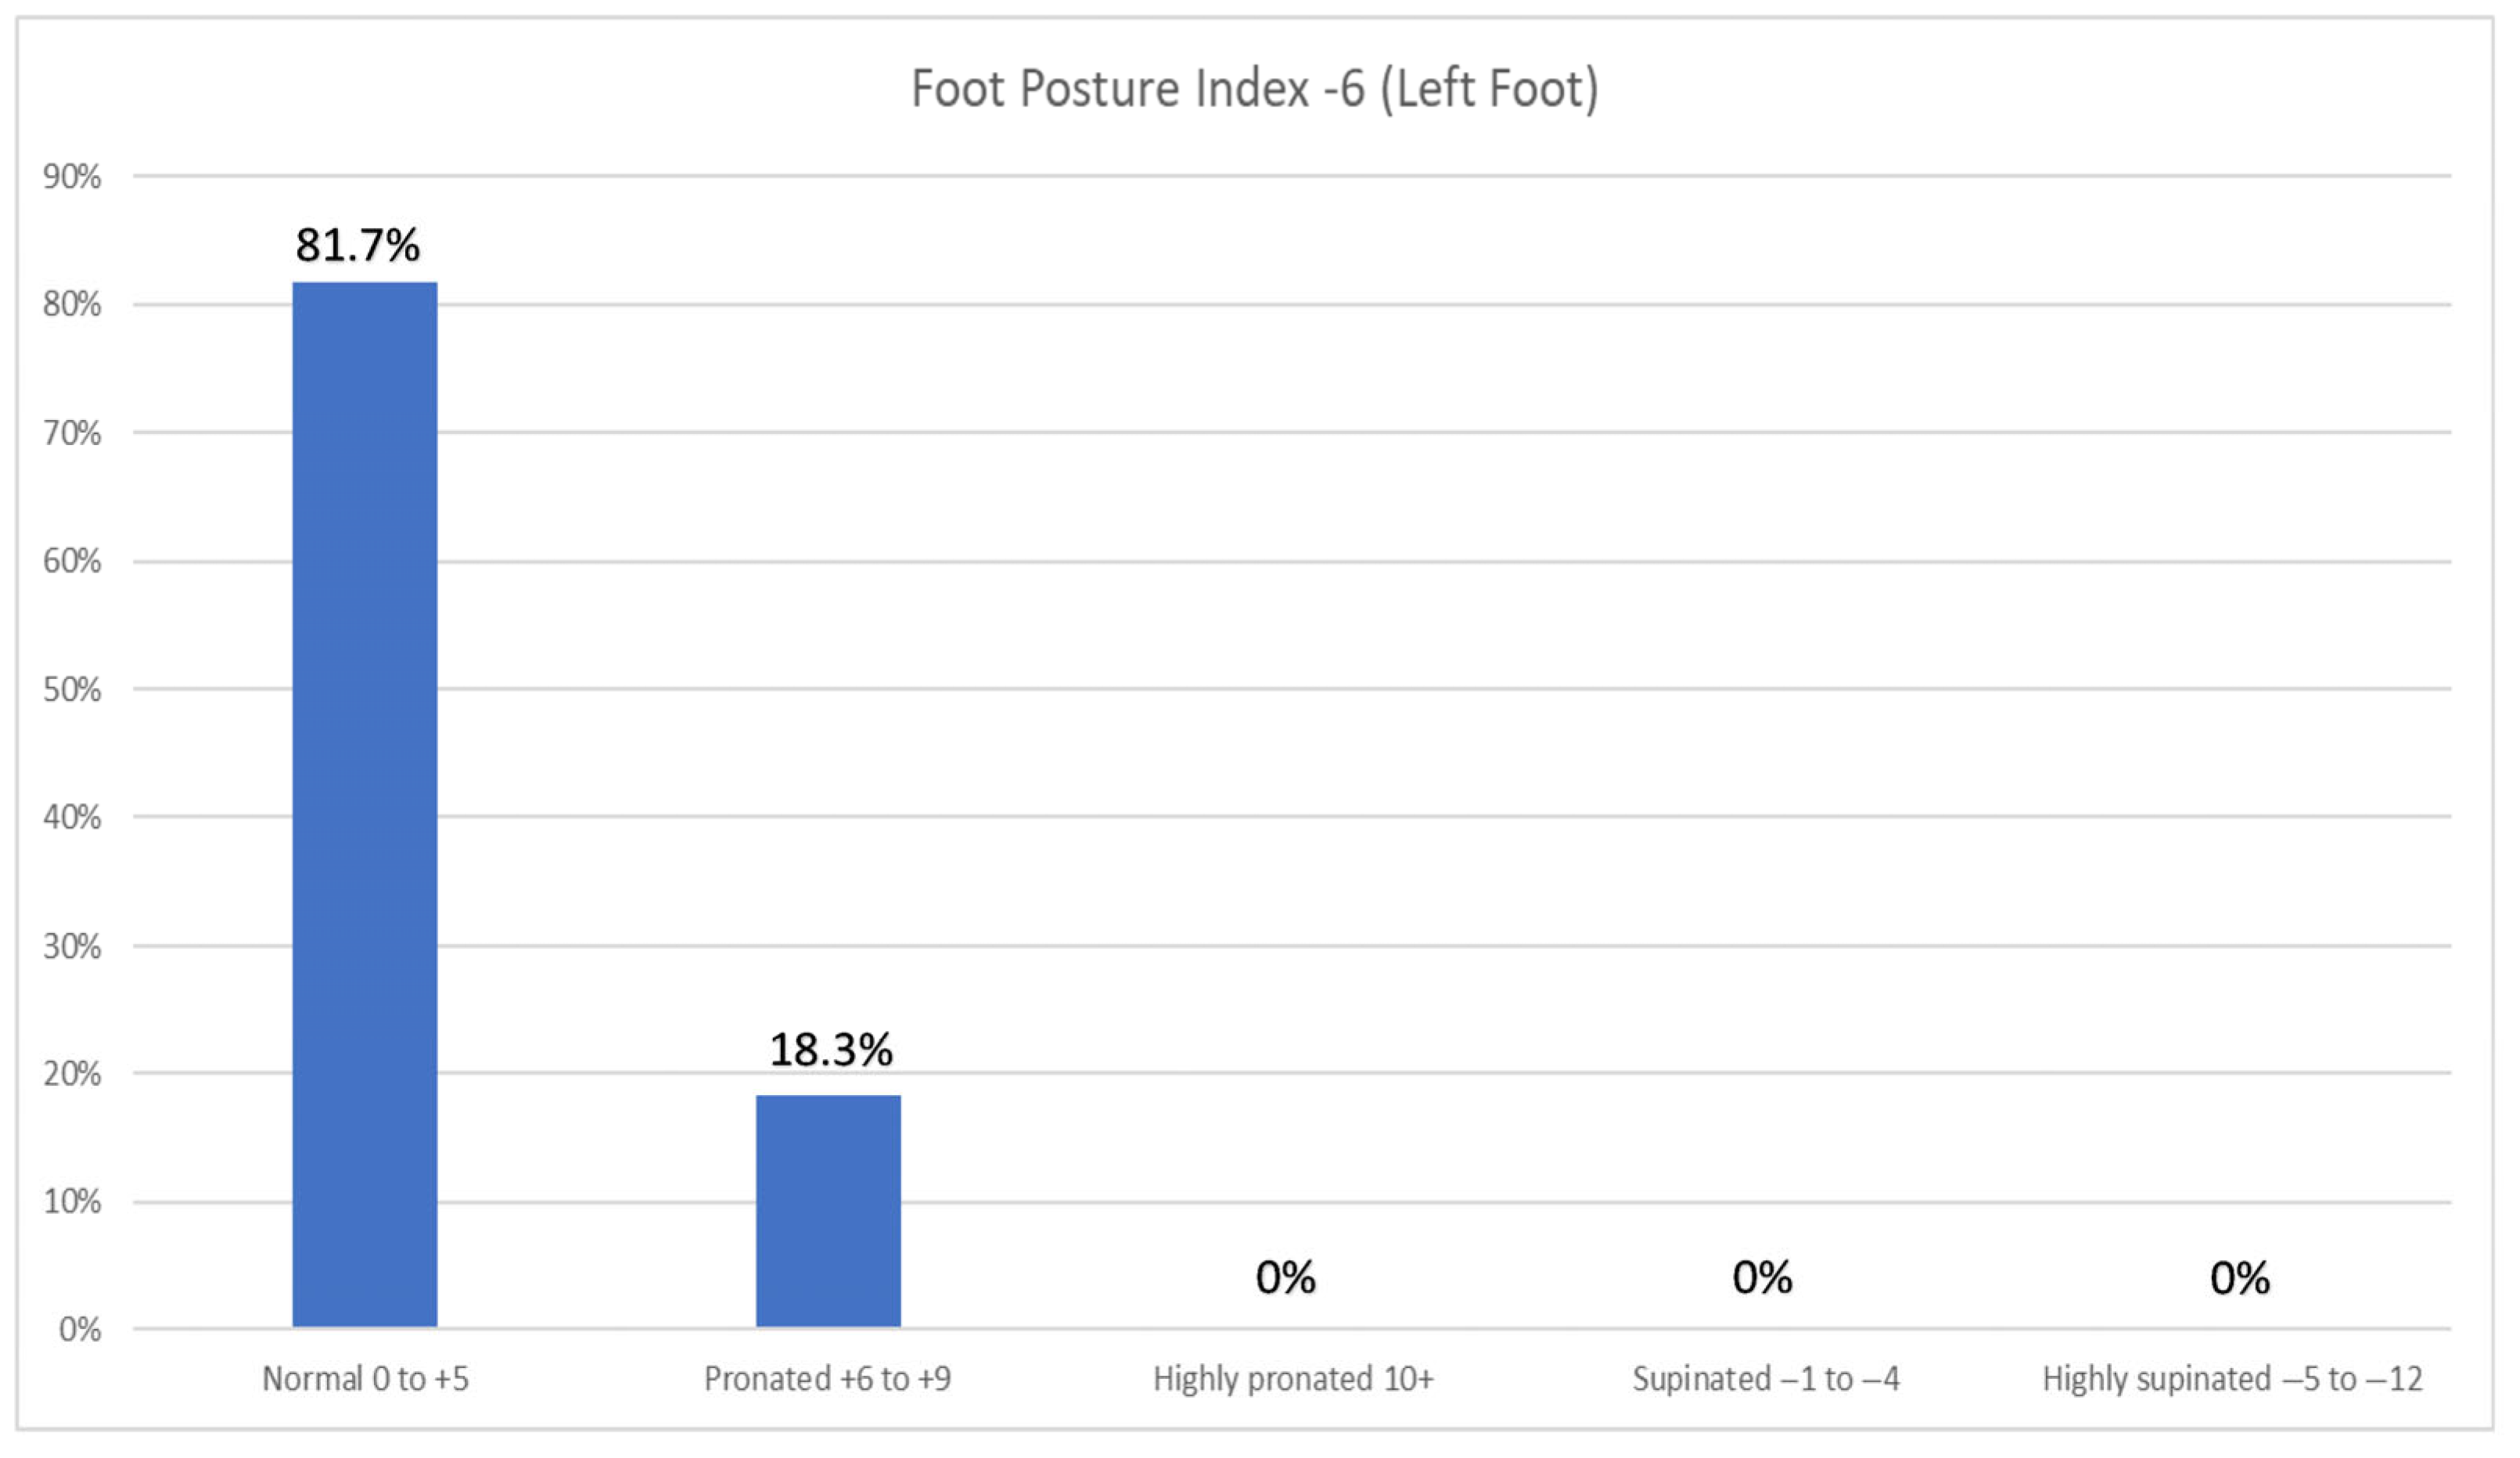Select the Normal 0 to +5 axis label

coord(365,1379)
